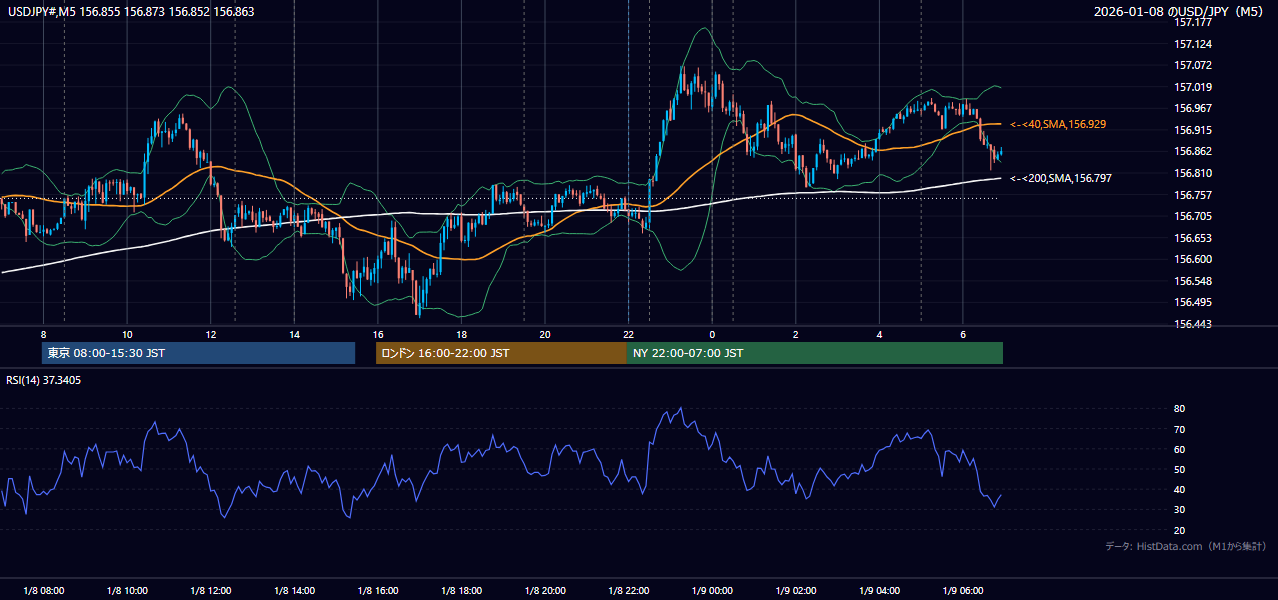1278x600 pixels.
Task: Click bottom time label 1/9 00:00
Action: pos(712,590)
